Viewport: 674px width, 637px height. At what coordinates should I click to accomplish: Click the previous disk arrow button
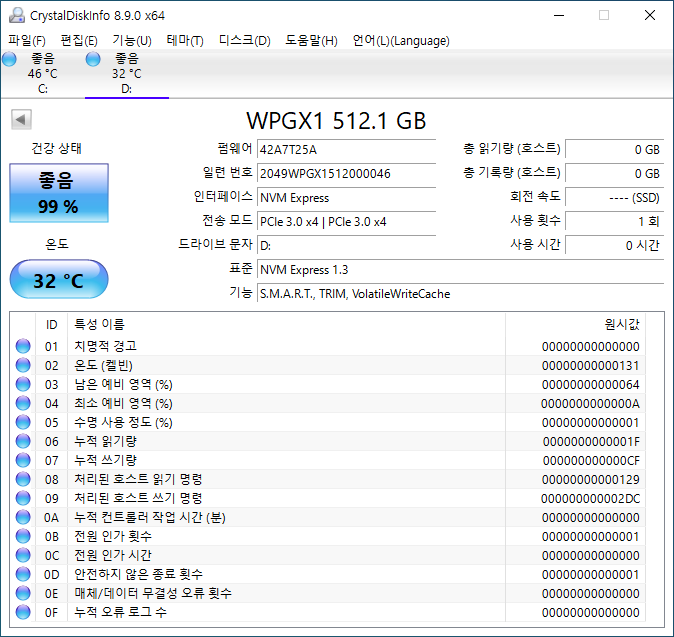tap(20, 120)
